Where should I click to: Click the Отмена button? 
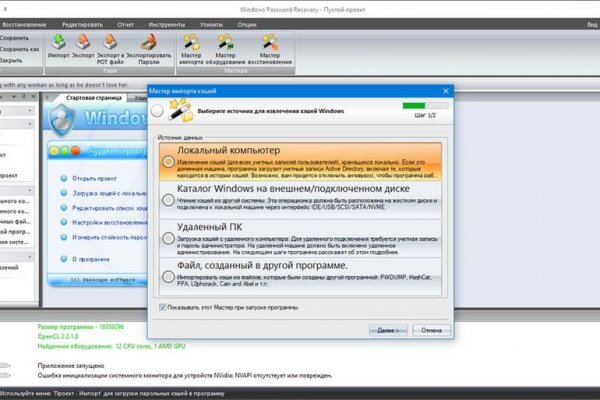click(x=431, y=328)
